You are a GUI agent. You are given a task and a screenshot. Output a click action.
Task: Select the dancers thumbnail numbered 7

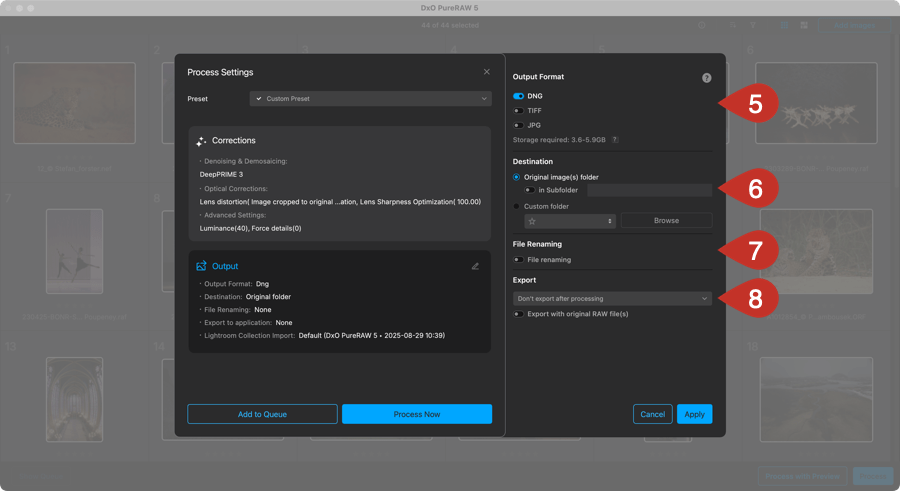[75, 252]
